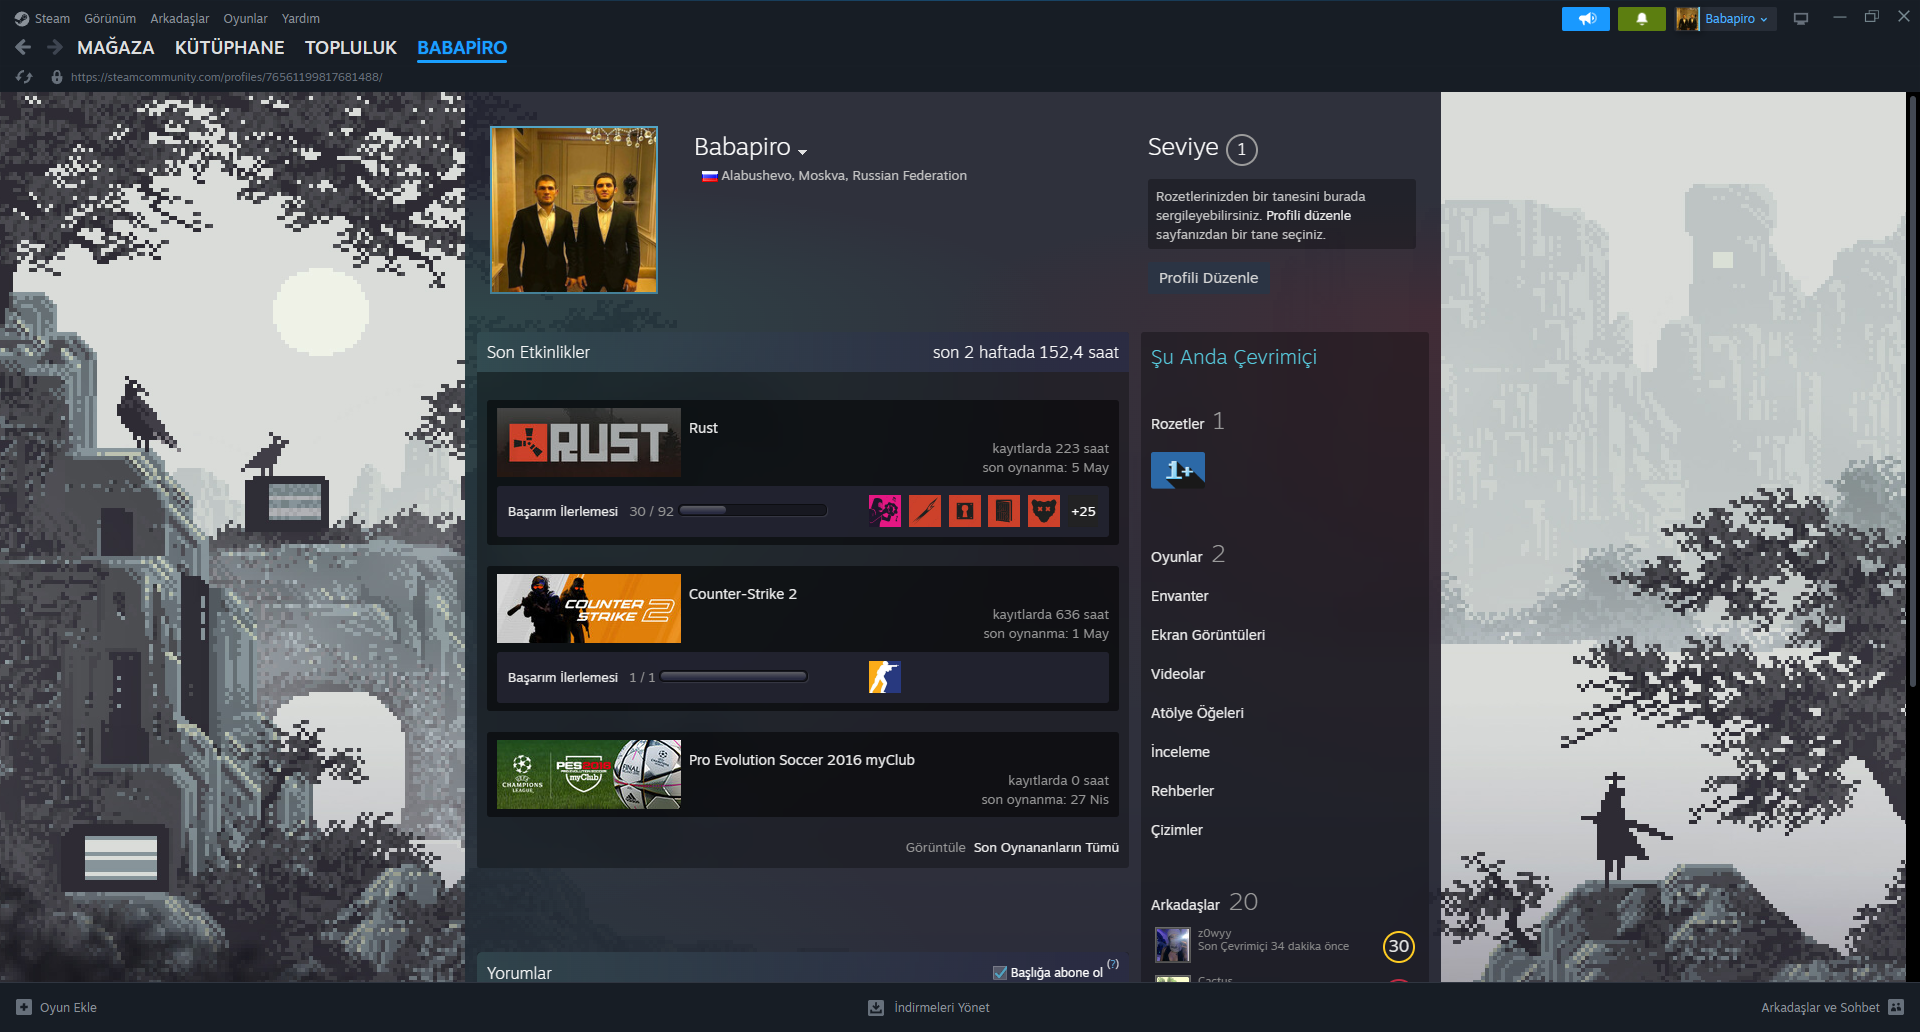Go to the KÜTÜPHANE tab
Image resolution: width=1920 pixels, height=1032 pixels.
coord(229,47)
